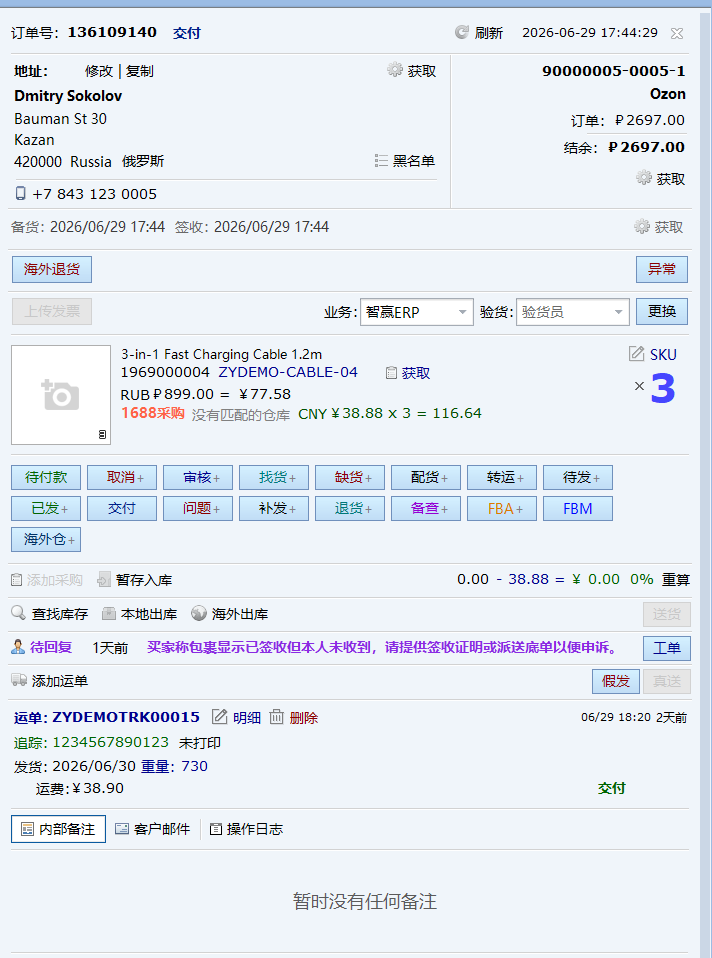This screenshot has width=712, height=958.
Task: Click the clipboard icon next to ZYDEMO-CABLE-04
Action: click(x=392, y=373)
